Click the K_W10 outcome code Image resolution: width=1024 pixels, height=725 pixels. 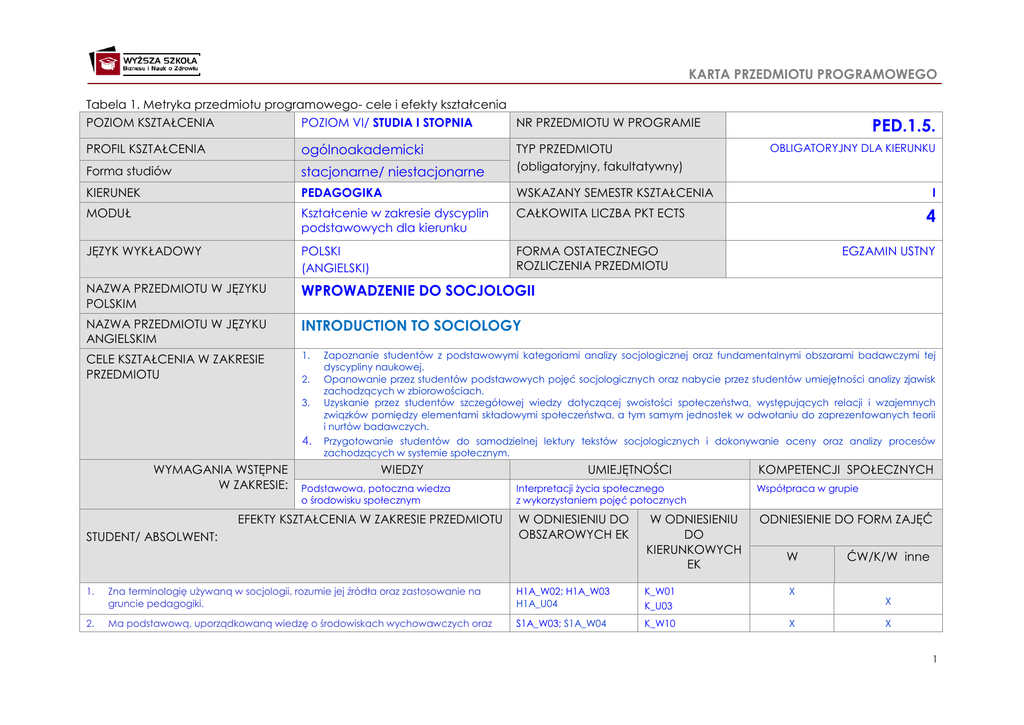(x=660, y=624)
